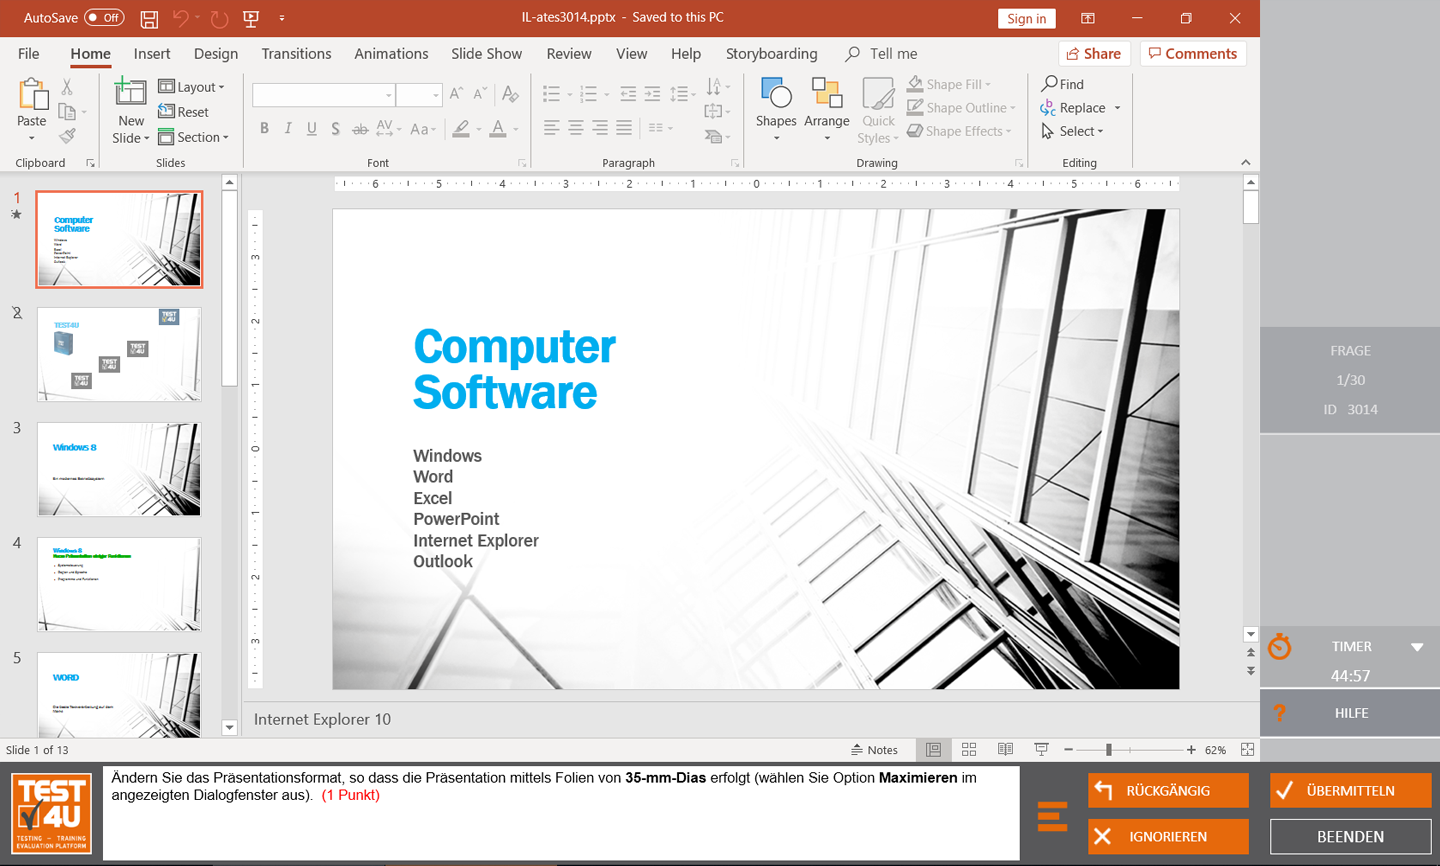1440x866 pixels.
Task: Switch to the Insert tab
Action: click(x=152, y=54)
